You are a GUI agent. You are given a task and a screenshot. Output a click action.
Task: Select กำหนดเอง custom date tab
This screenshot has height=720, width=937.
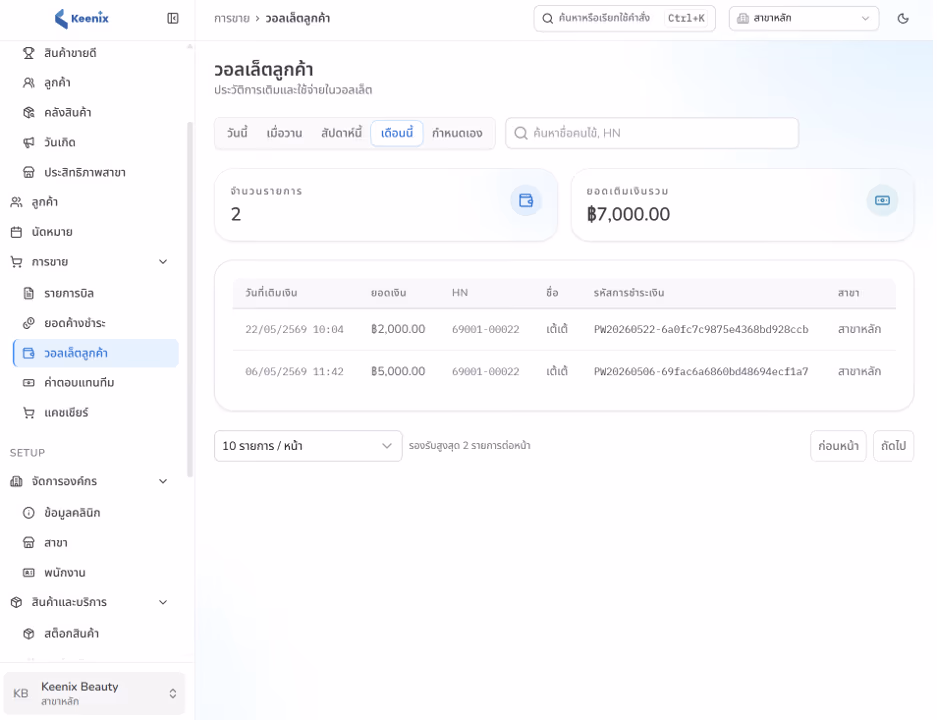pos(457,133)
